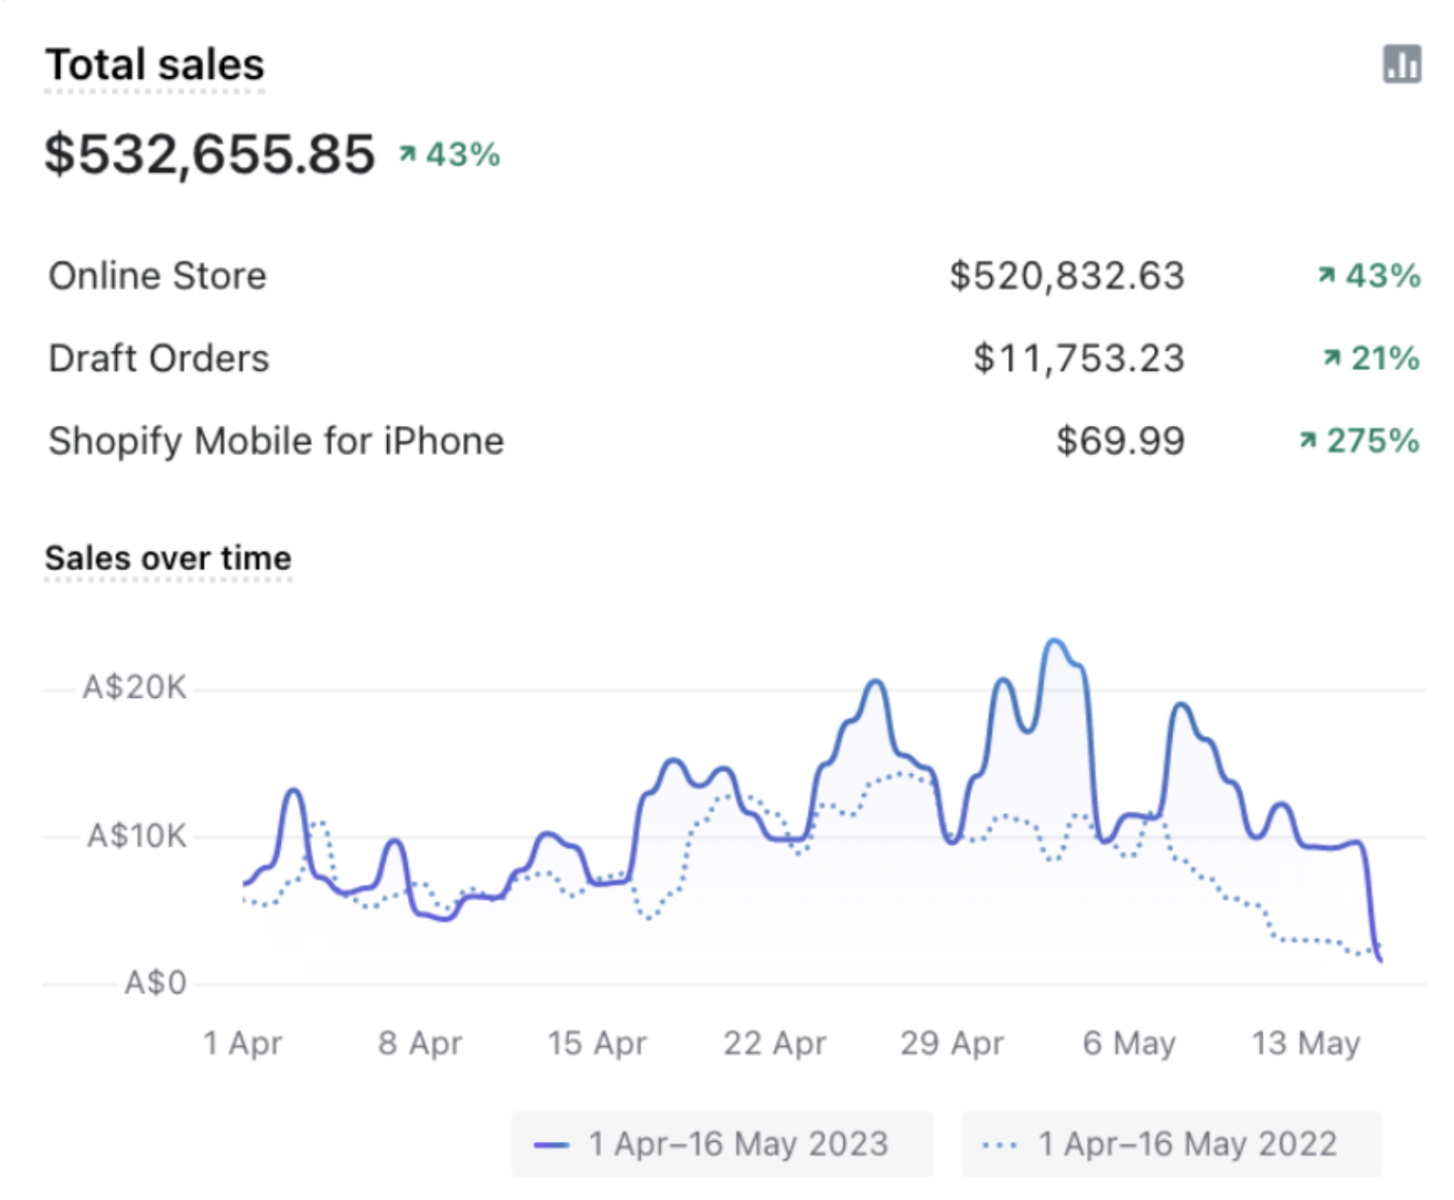Click the Draft Orders 21% up-arrow indicator

click(x=1332, y=358)
